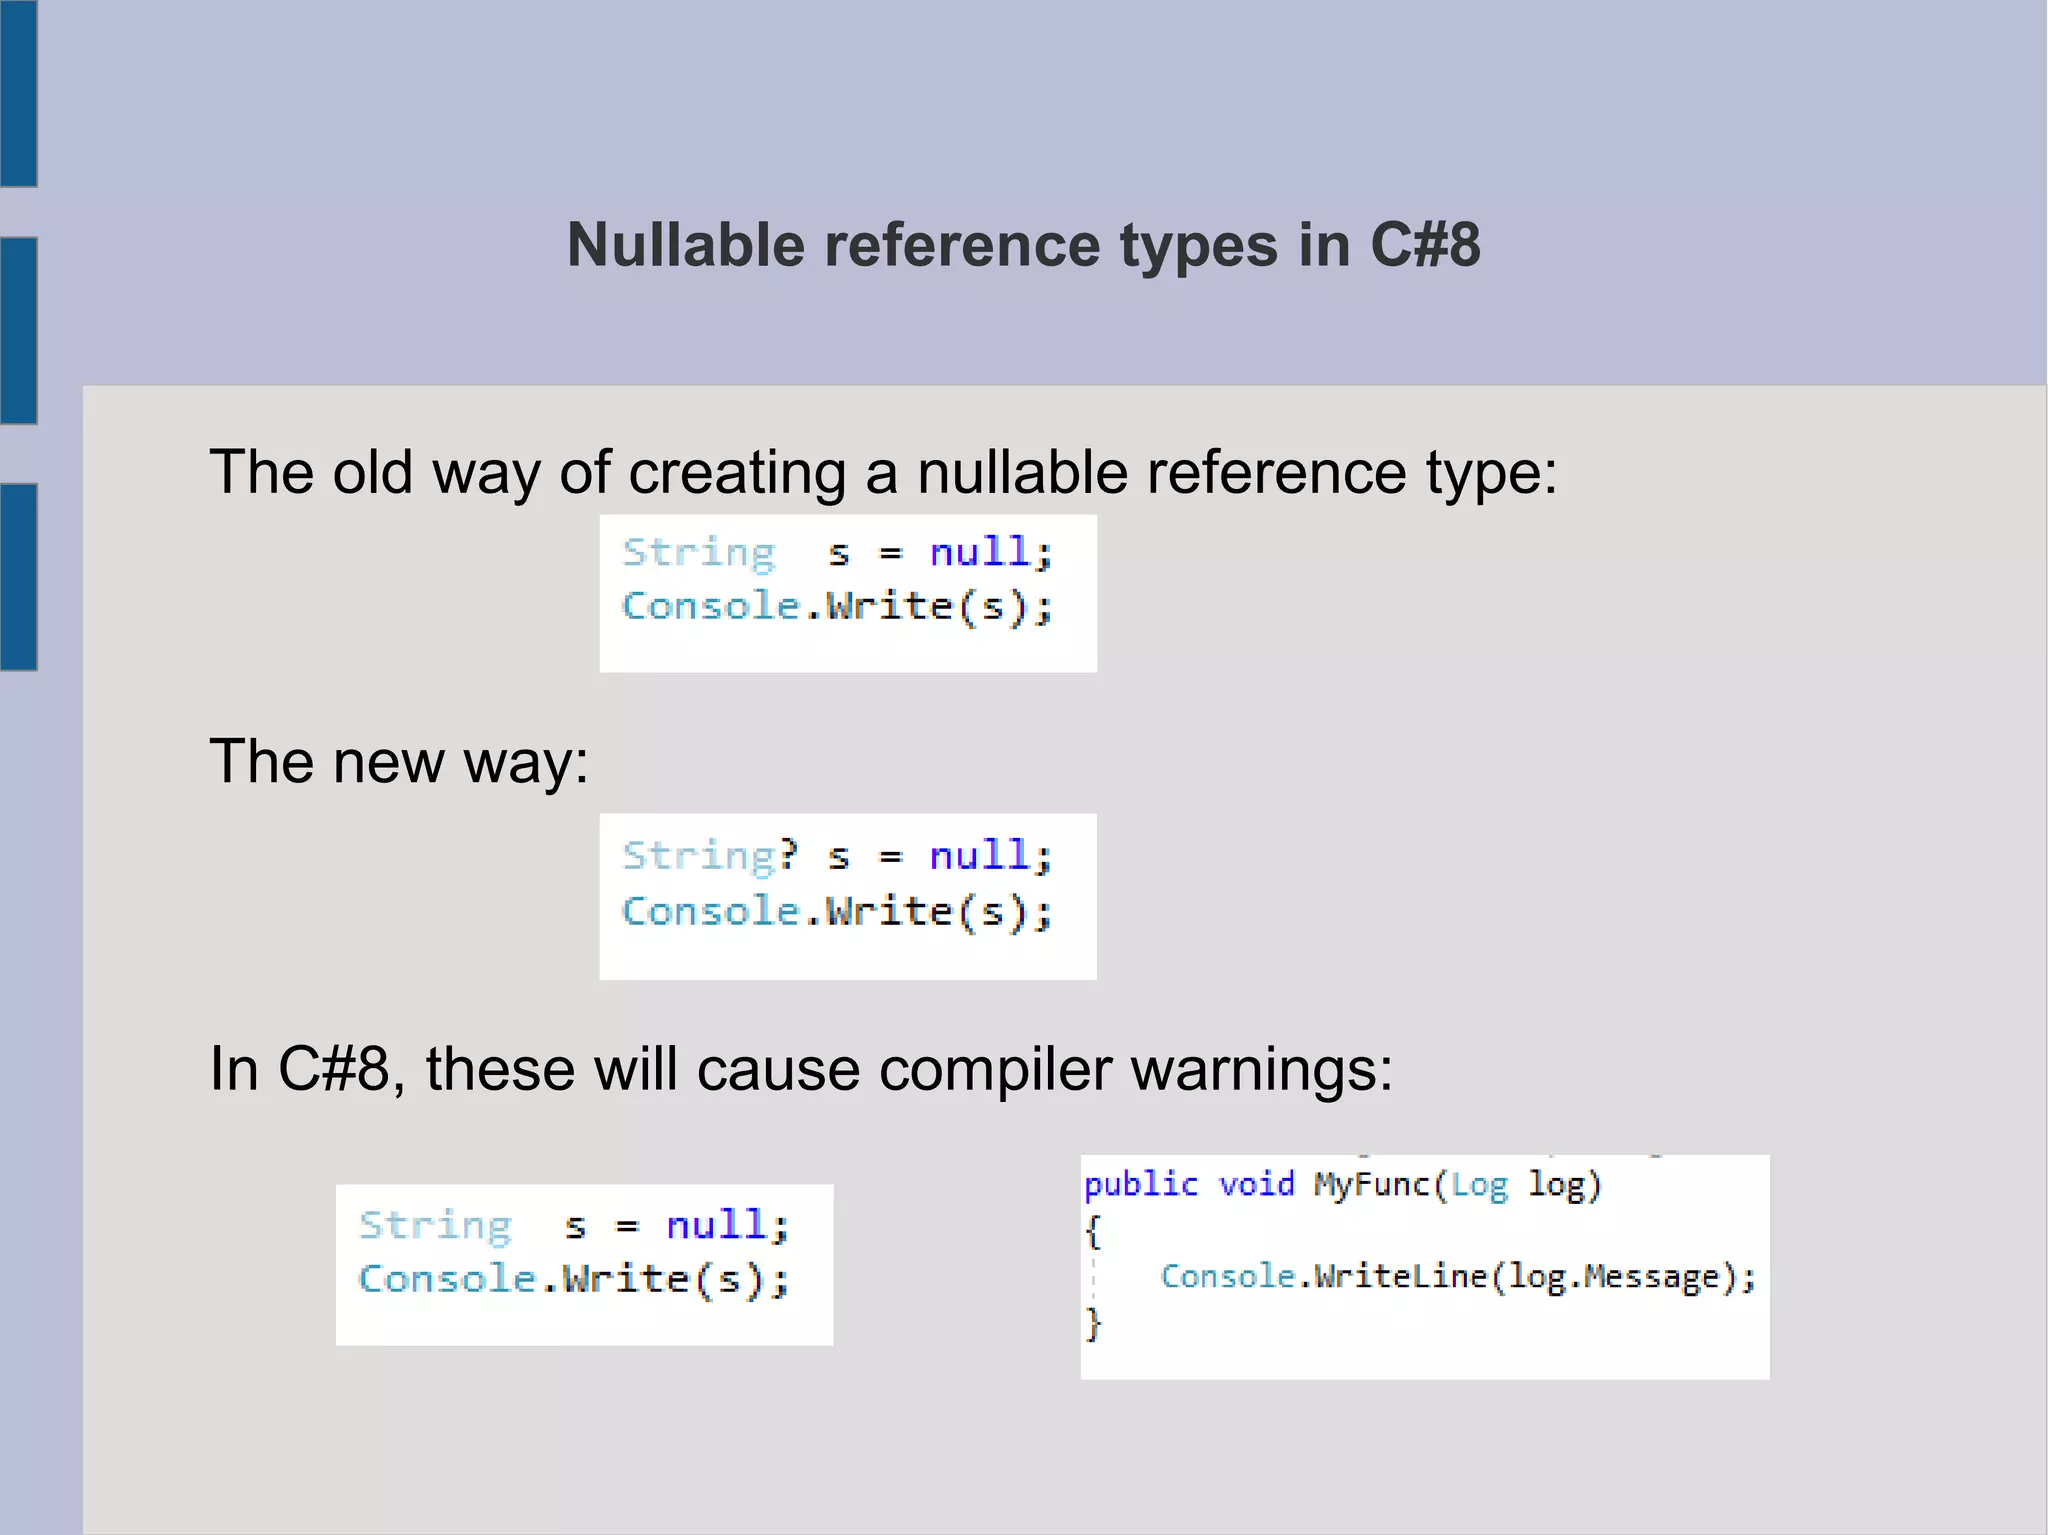The height and width of the screenshot is (1535, 2048).
Task: Click 'The new way:' text line
Action: tap(399, 761)
